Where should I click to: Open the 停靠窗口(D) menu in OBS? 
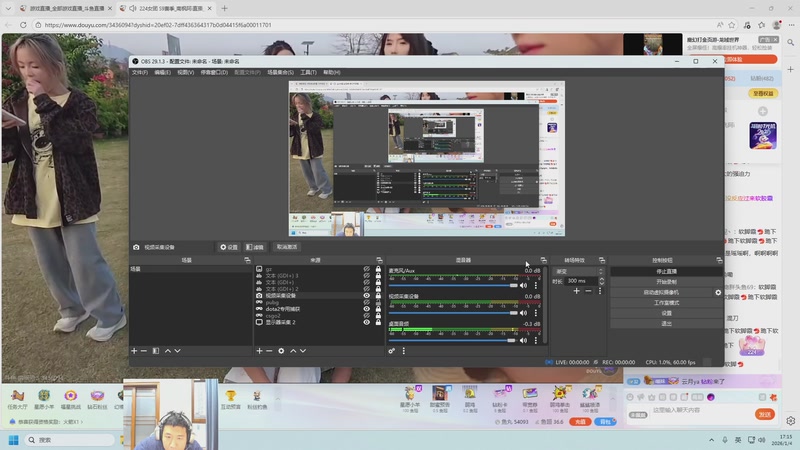click(214, 72)
